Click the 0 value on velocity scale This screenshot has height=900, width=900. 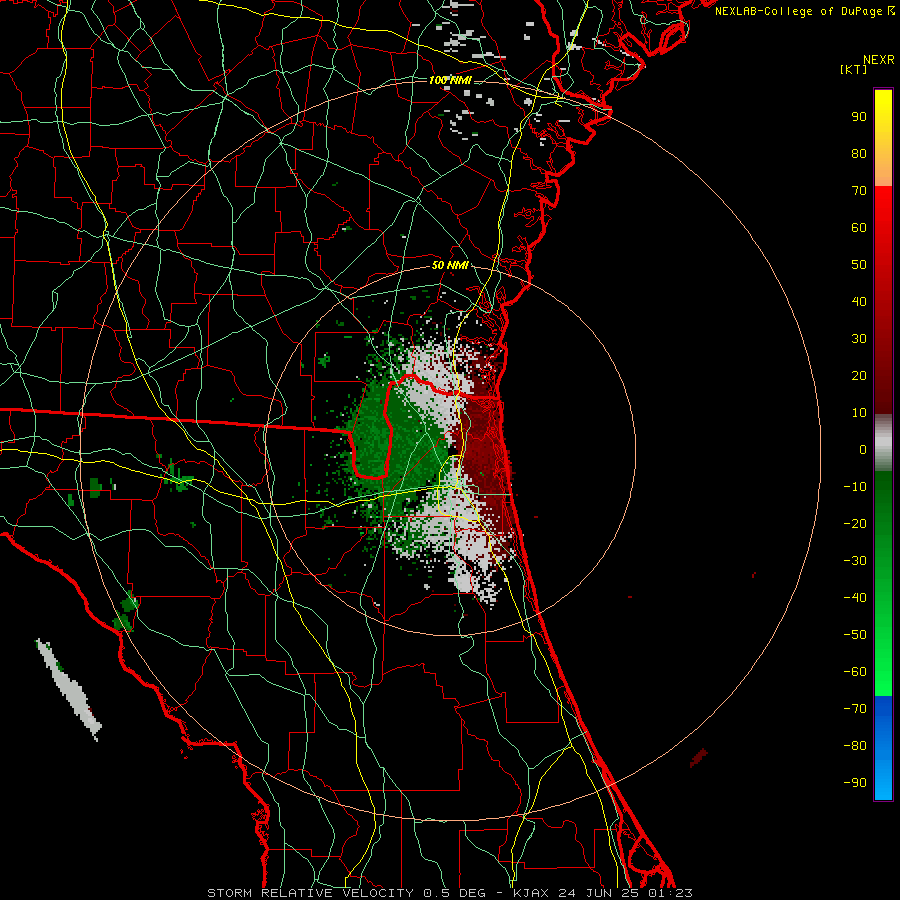coord(863,450)
